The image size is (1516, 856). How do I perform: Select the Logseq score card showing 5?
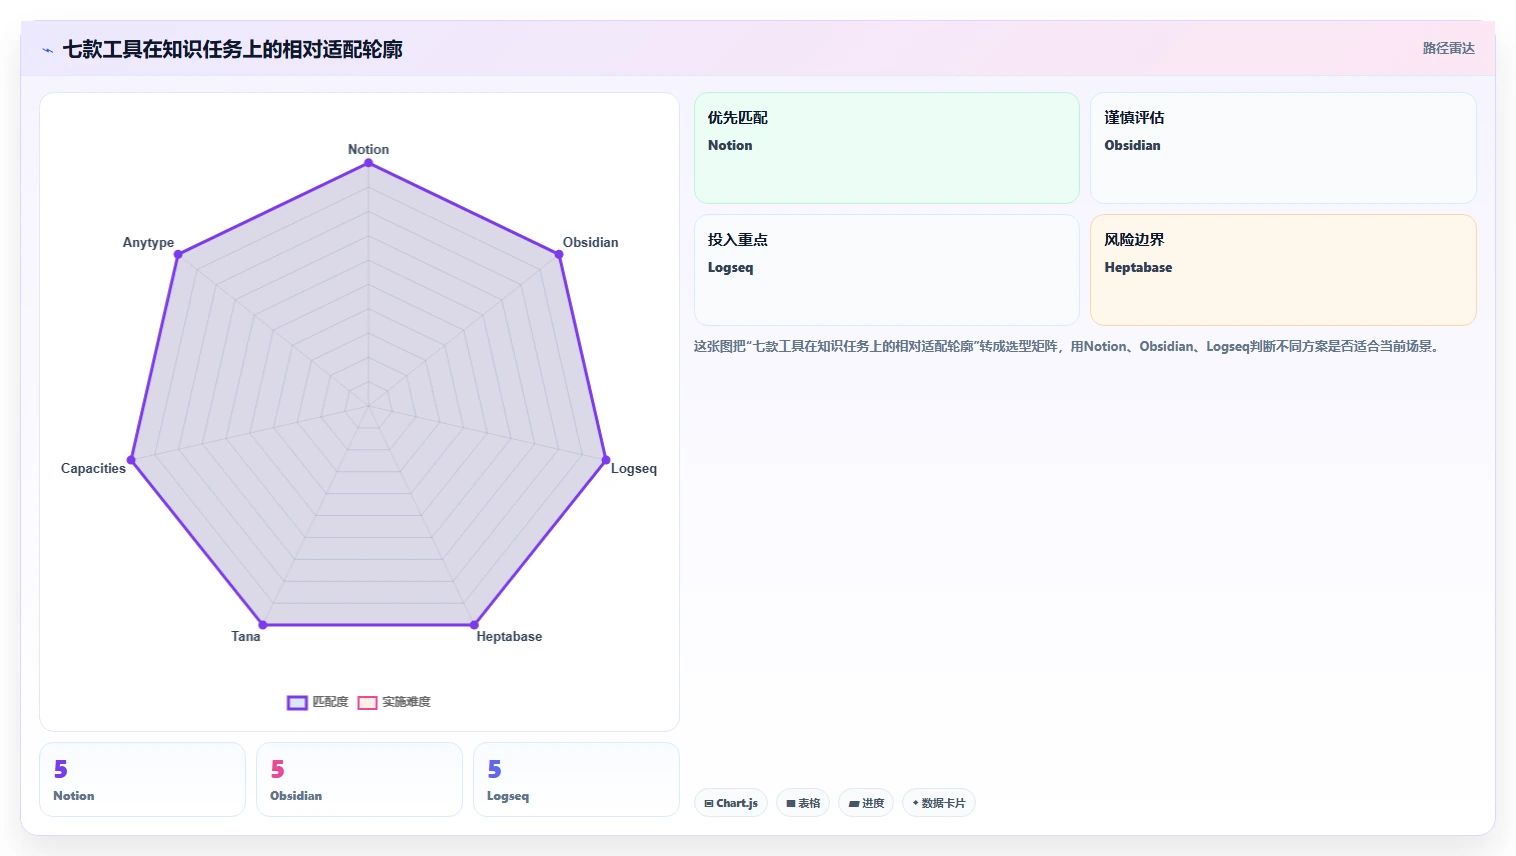[576, 779]
